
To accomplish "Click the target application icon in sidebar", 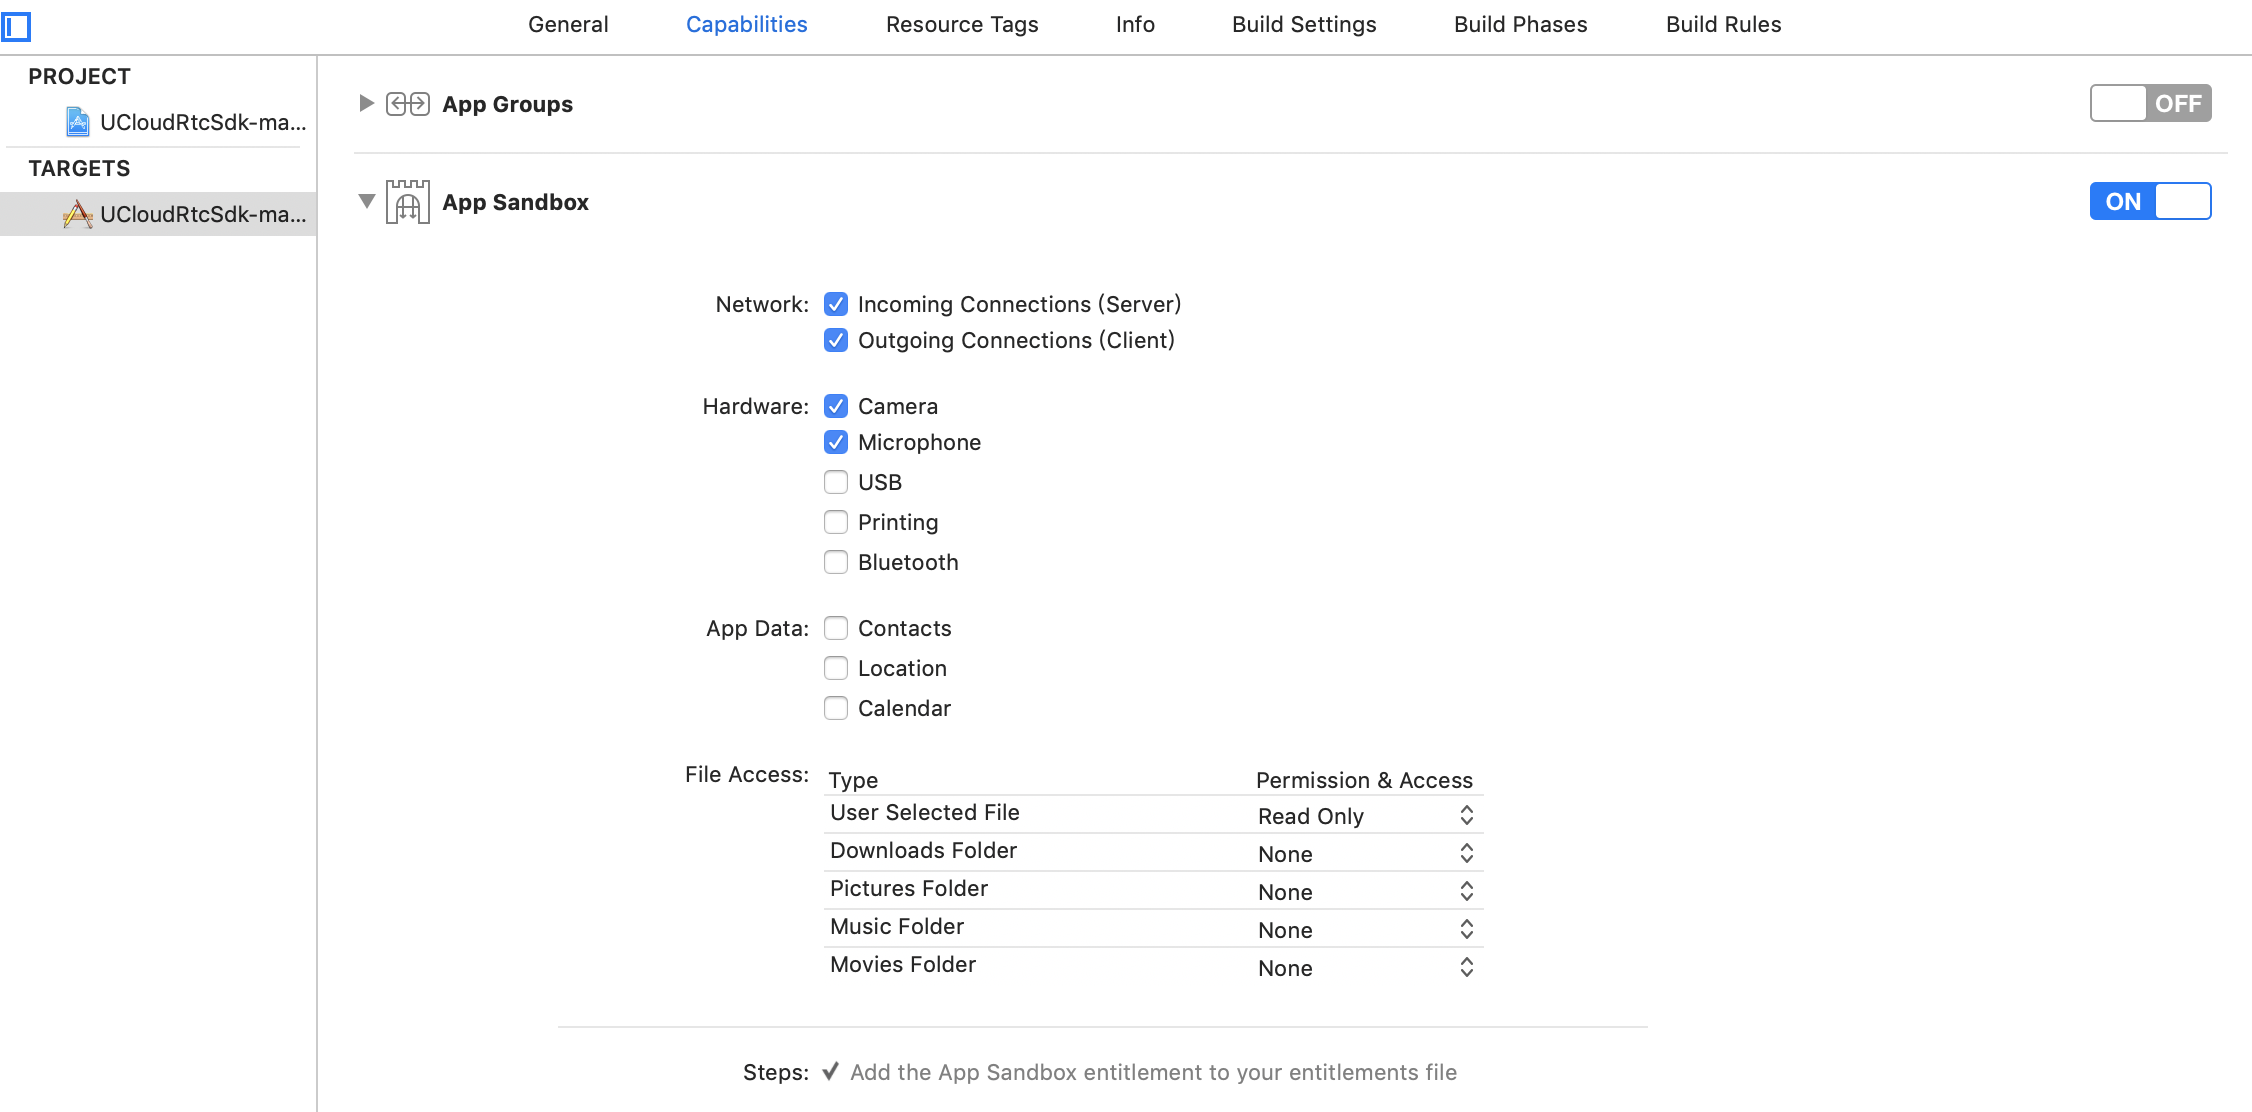I will [77, 214].
